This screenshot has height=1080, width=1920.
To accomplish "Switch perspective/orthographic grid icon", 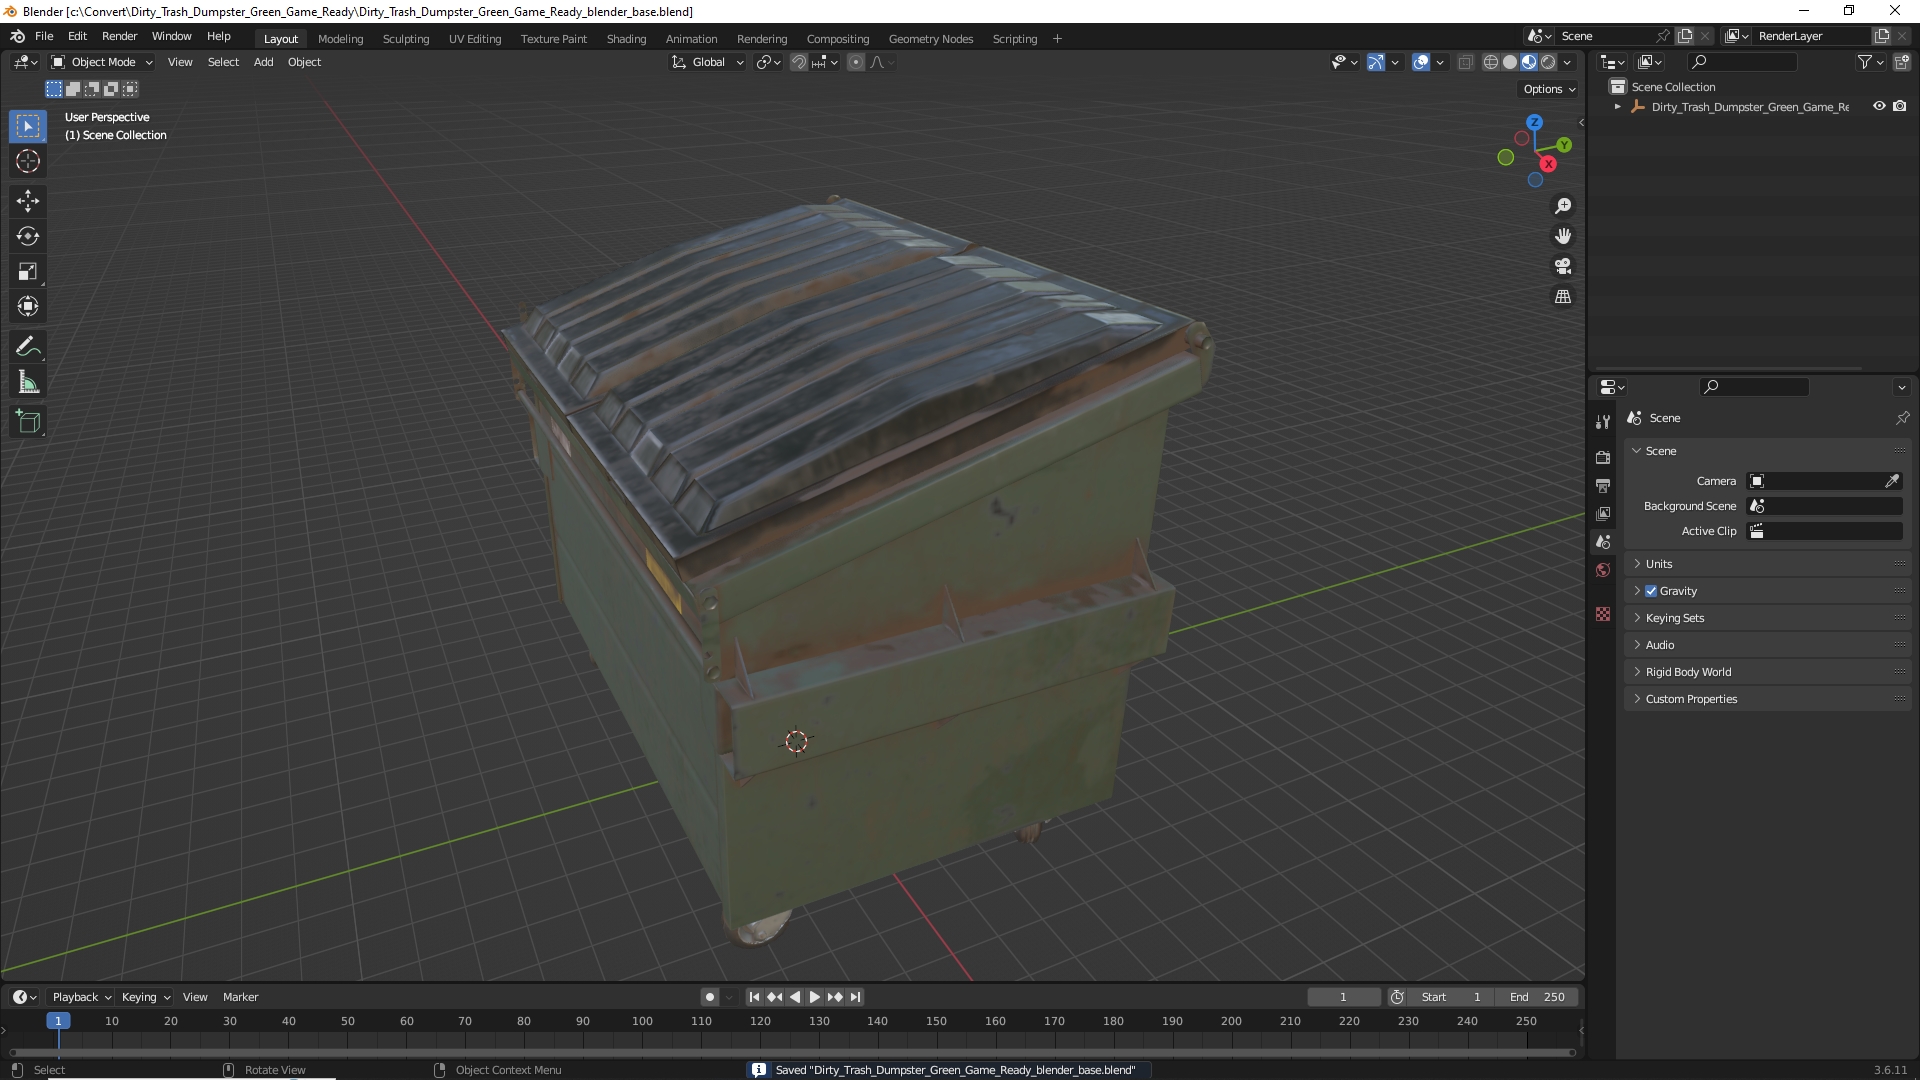I will click(1563, 296).
